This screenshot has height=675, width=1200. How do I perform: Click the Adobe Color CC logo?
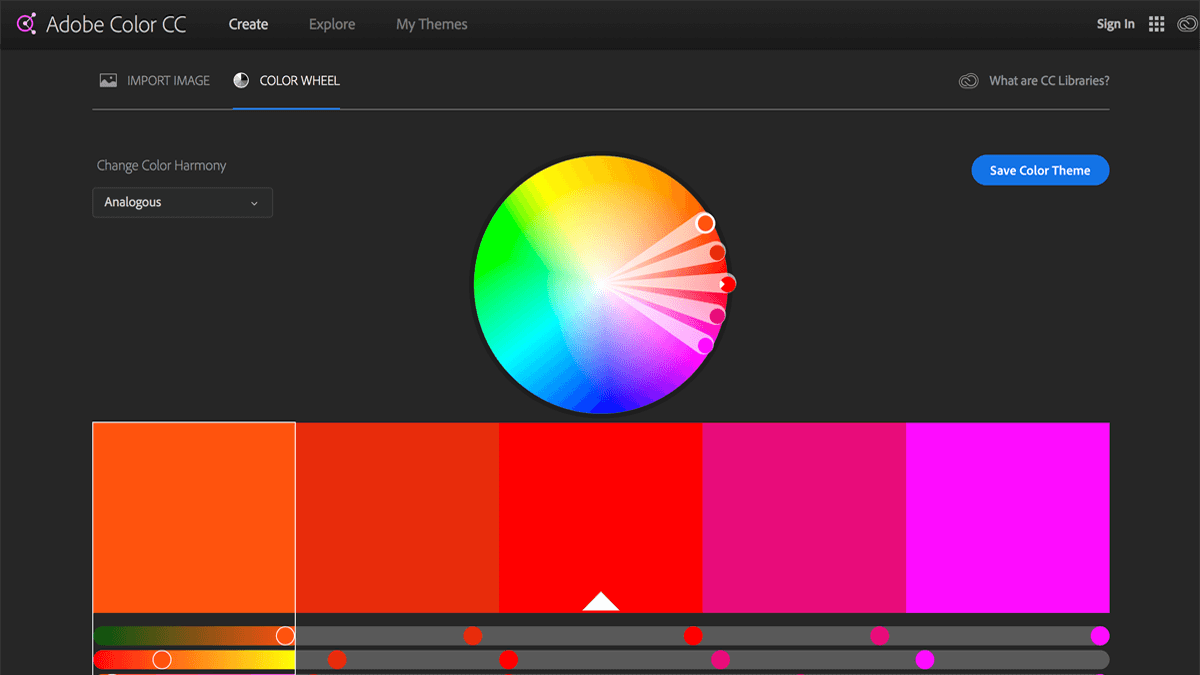click(x=100, y=23)
